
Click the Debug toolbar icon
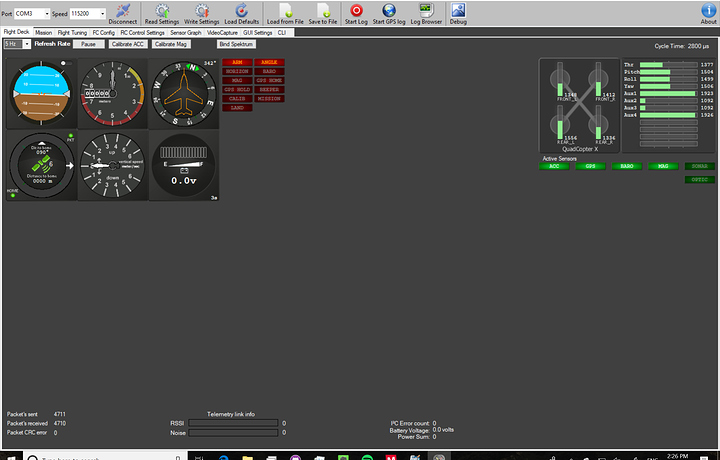click(458, 10)
